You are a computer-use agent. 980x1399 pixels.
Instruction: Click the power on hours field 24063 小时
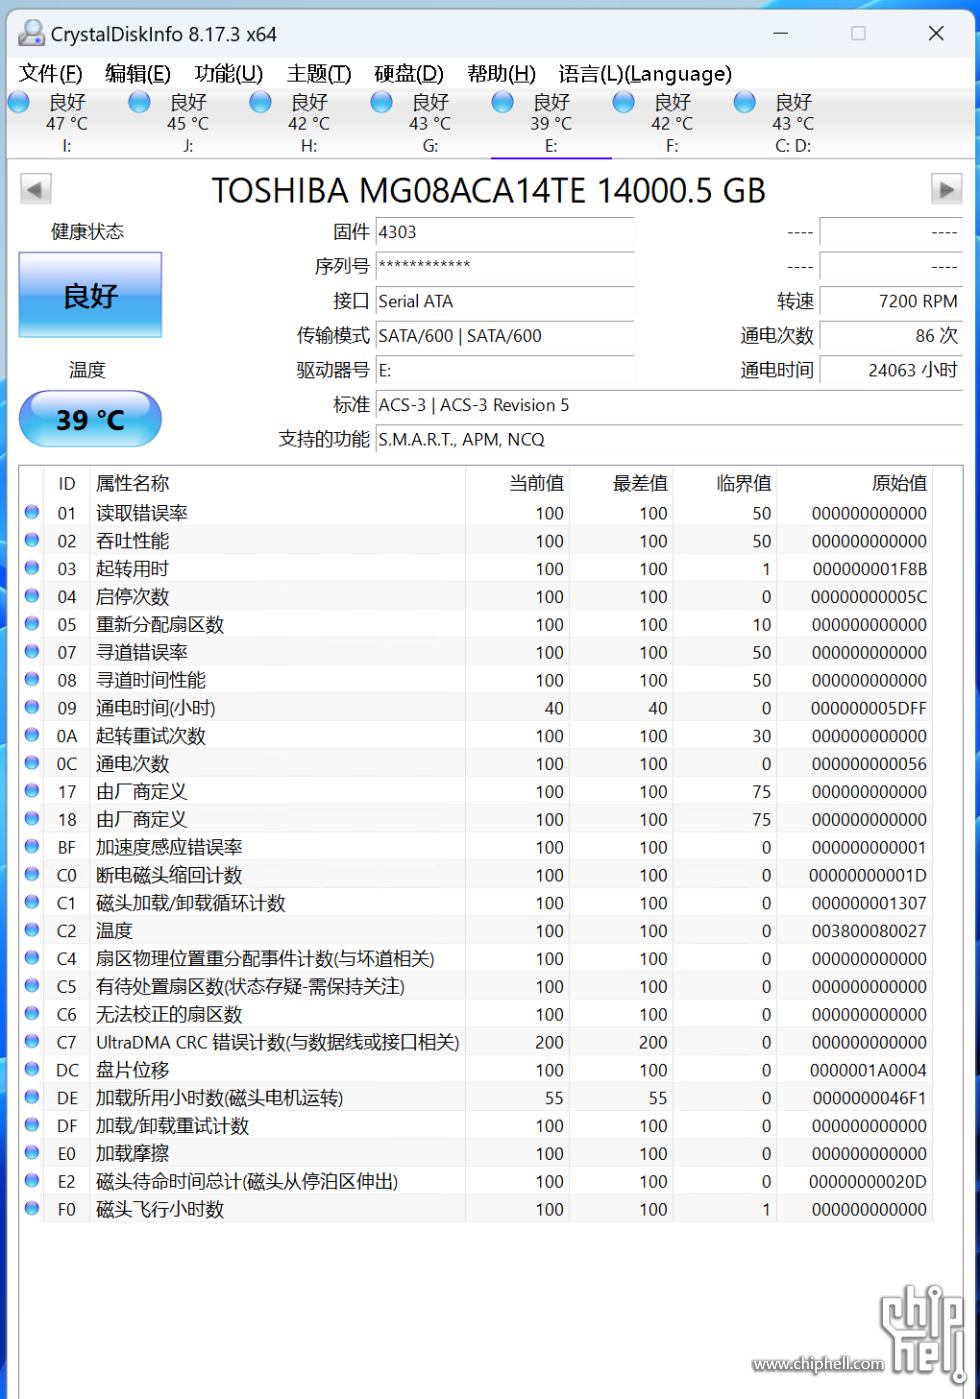tap(891, 370)
